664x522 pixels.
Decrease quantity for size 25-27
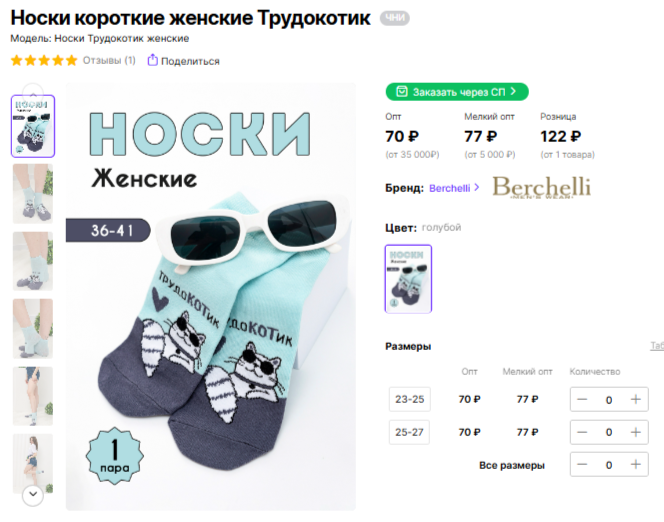582,432
